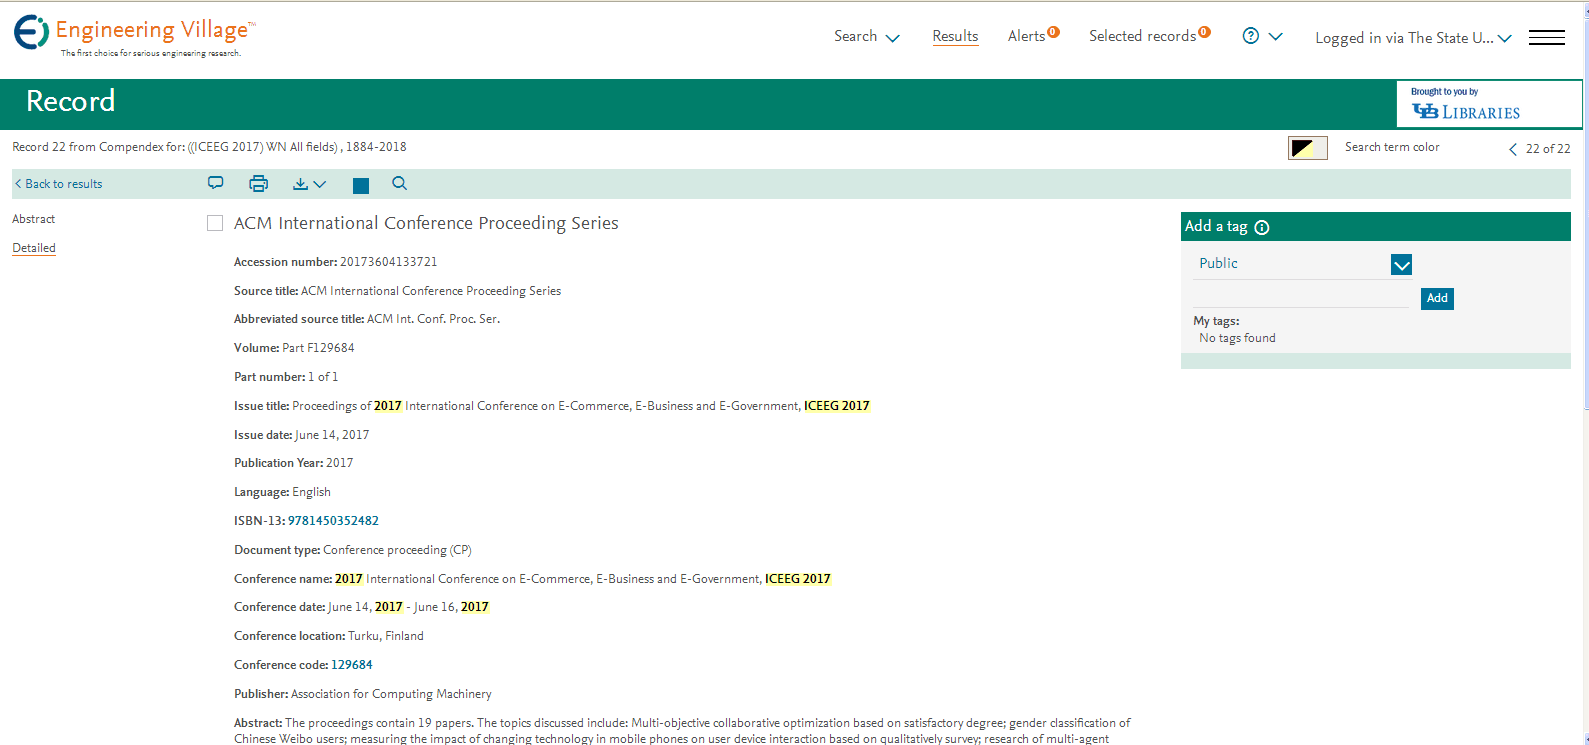Screen dimensions: 1589x745
Task: Open conference code 129684 link
Action: click(352, 665)
